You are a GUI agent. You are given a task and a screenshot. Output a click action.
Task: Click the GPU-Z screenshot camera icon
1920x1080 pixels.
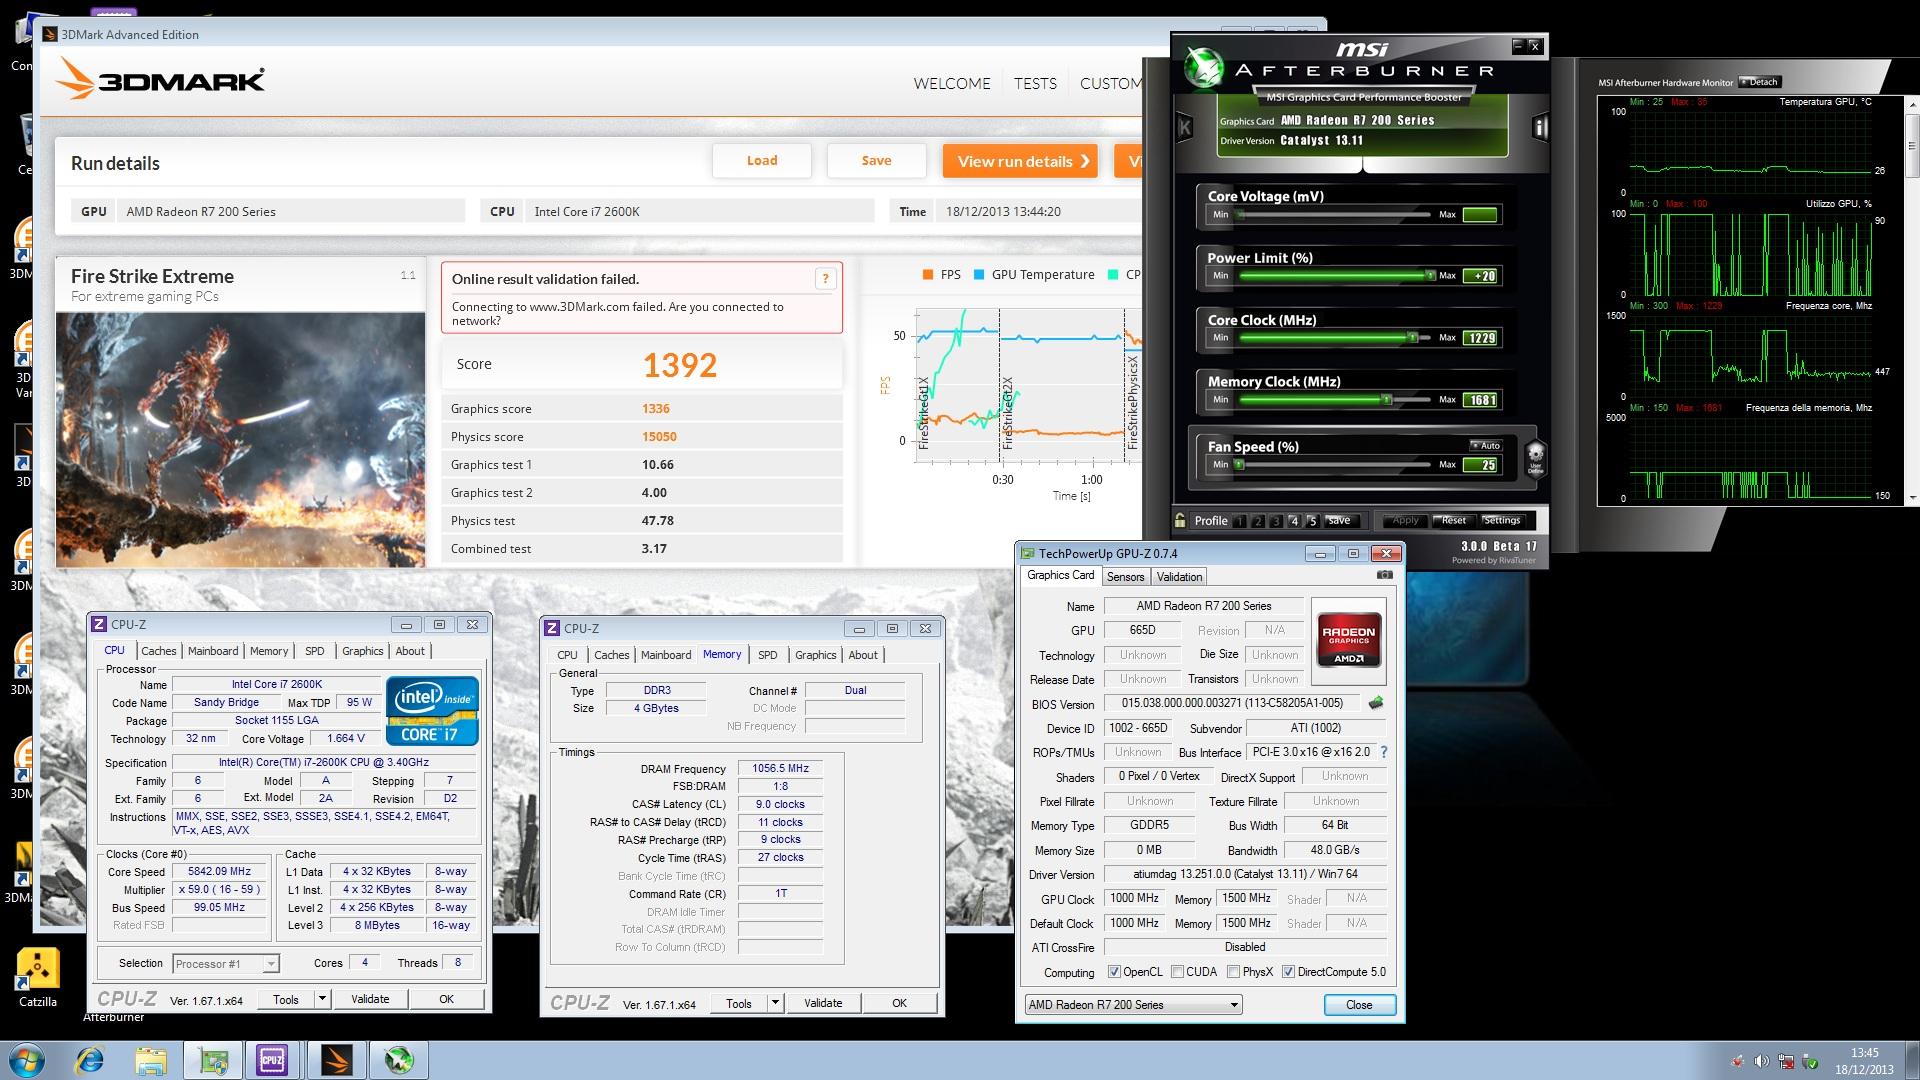coord(1384,575)
